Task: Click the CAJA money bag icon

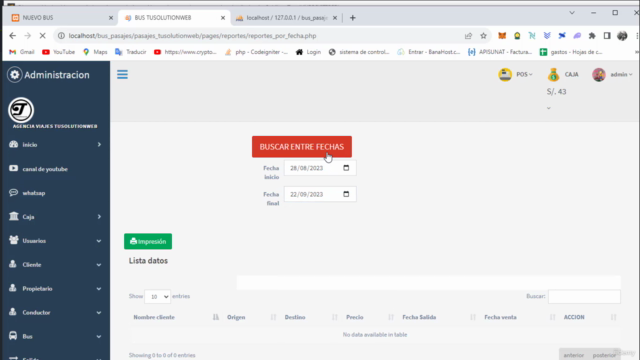Action: click(x=553, y=75)
